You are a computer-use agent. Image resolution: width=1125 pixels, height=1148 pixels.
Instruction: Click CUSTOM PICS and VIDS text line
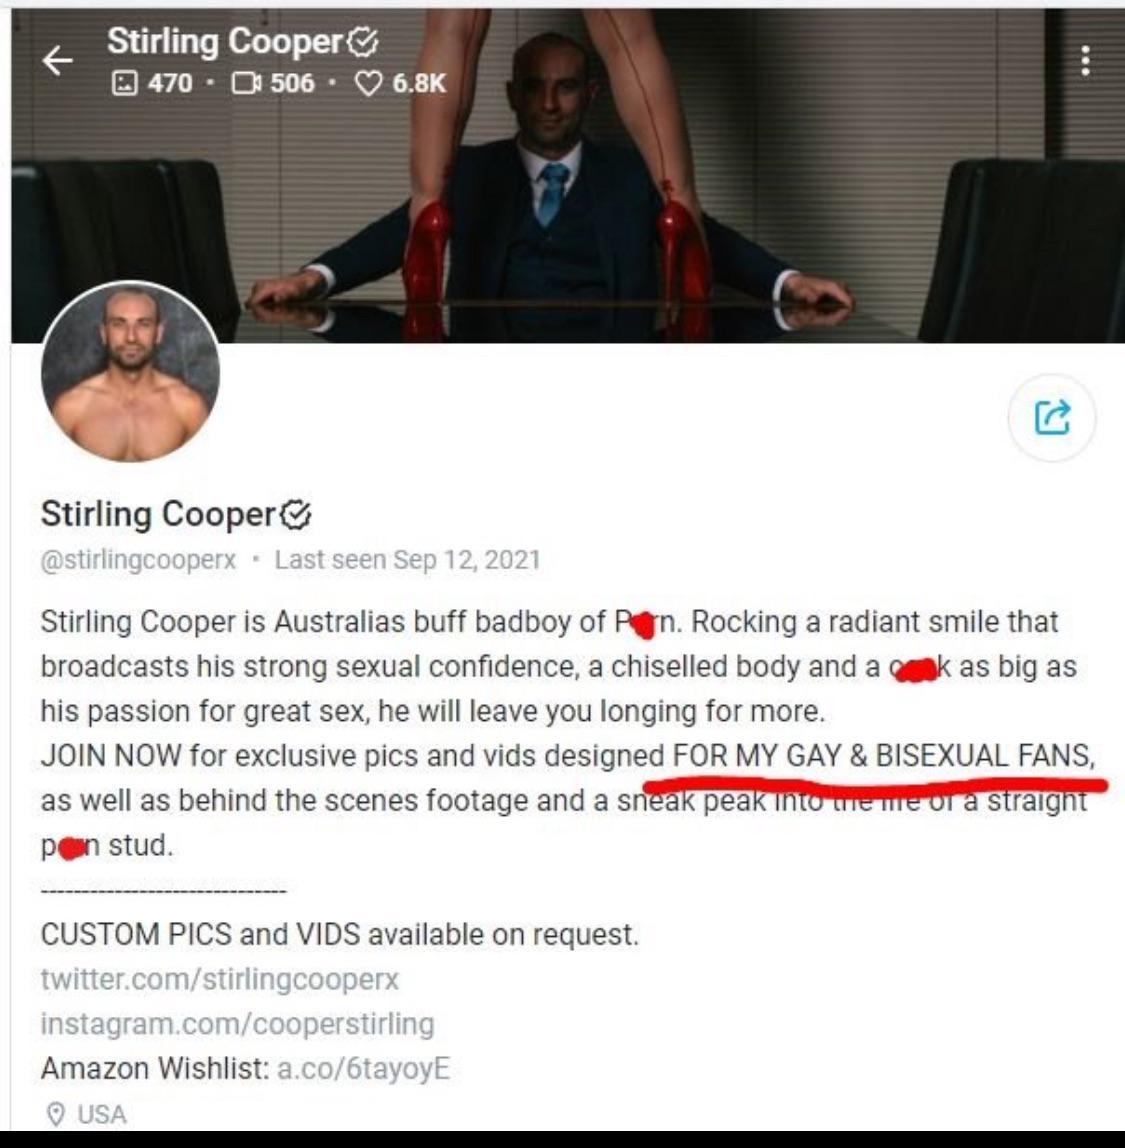[x=340, y=934]
